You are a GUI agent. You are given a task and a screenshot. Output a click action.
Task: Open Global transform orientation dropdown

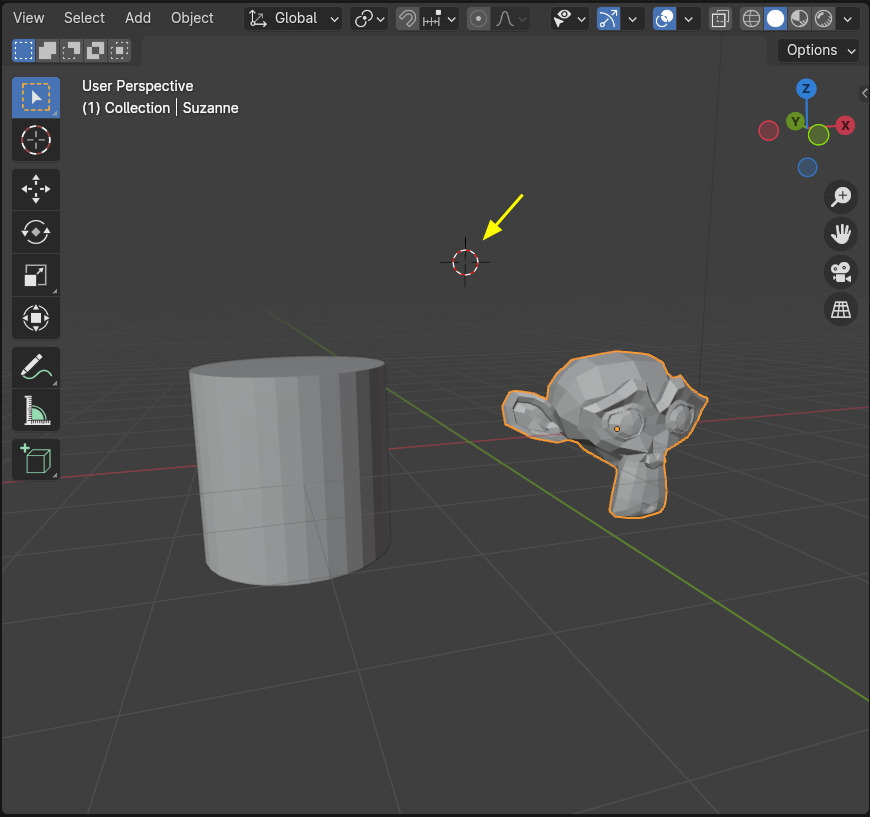293,19
